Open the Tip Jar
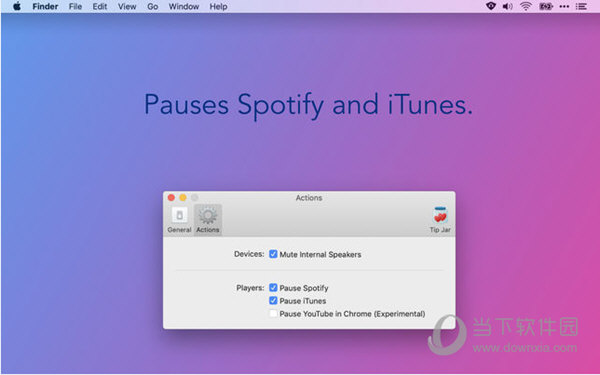Screen dimensions: 600x375 [440, 220]
